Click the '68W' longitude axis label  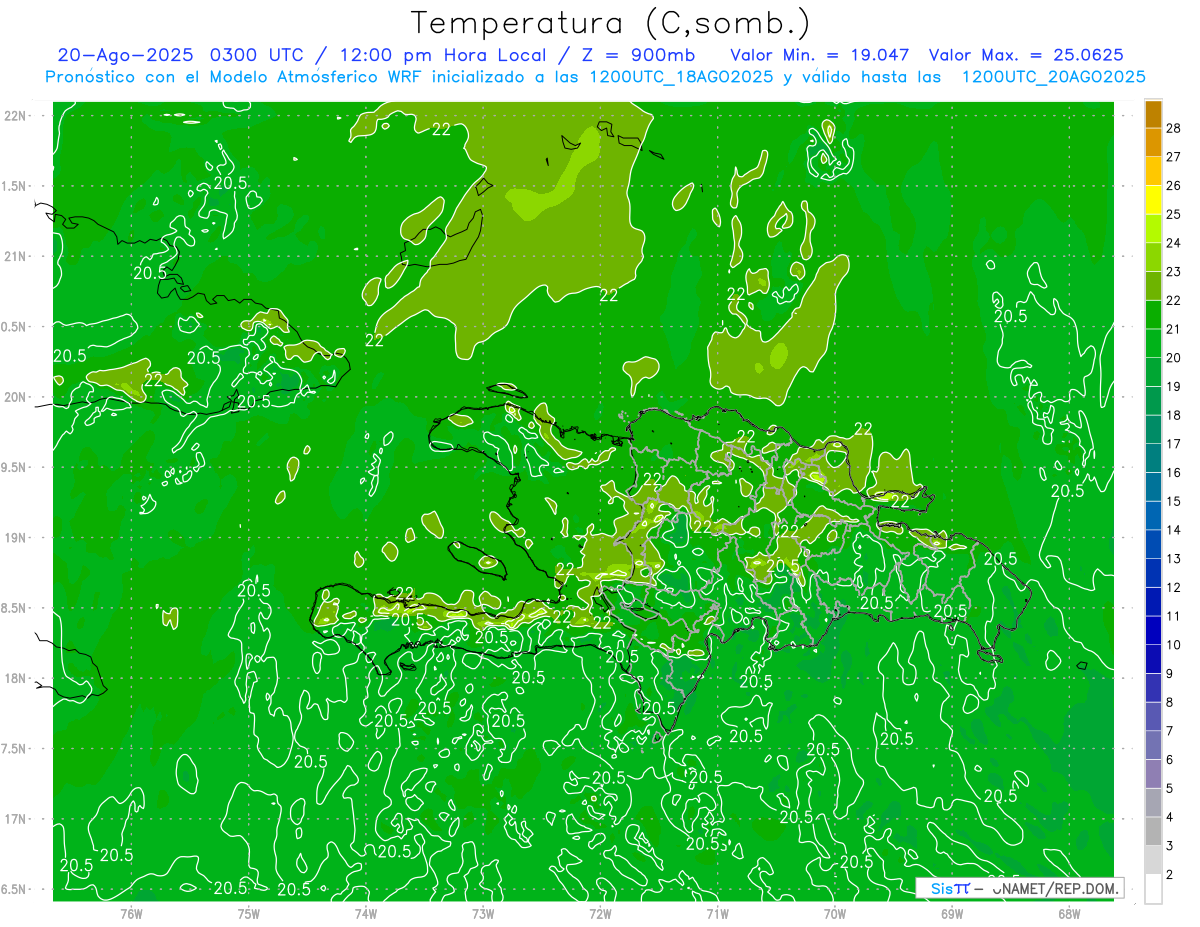click(1069, 913)
